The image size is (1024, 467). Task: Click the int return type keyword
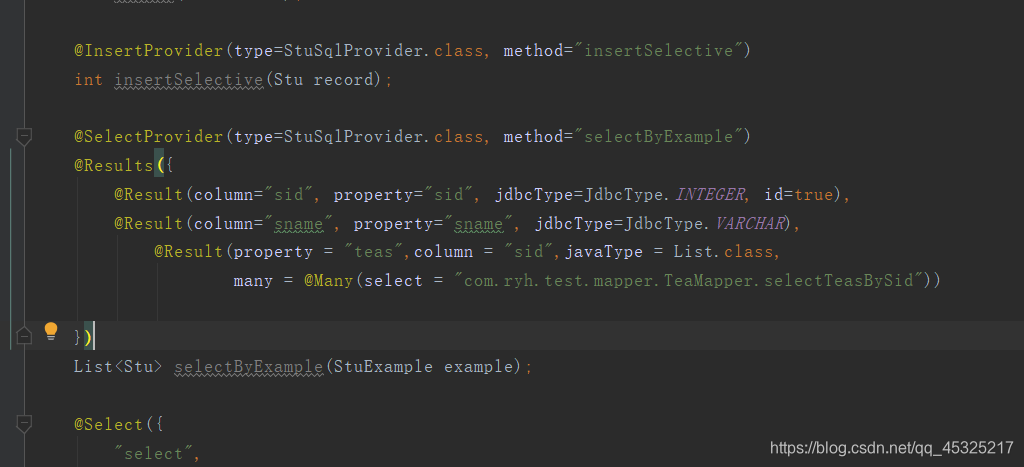[89, 80]
